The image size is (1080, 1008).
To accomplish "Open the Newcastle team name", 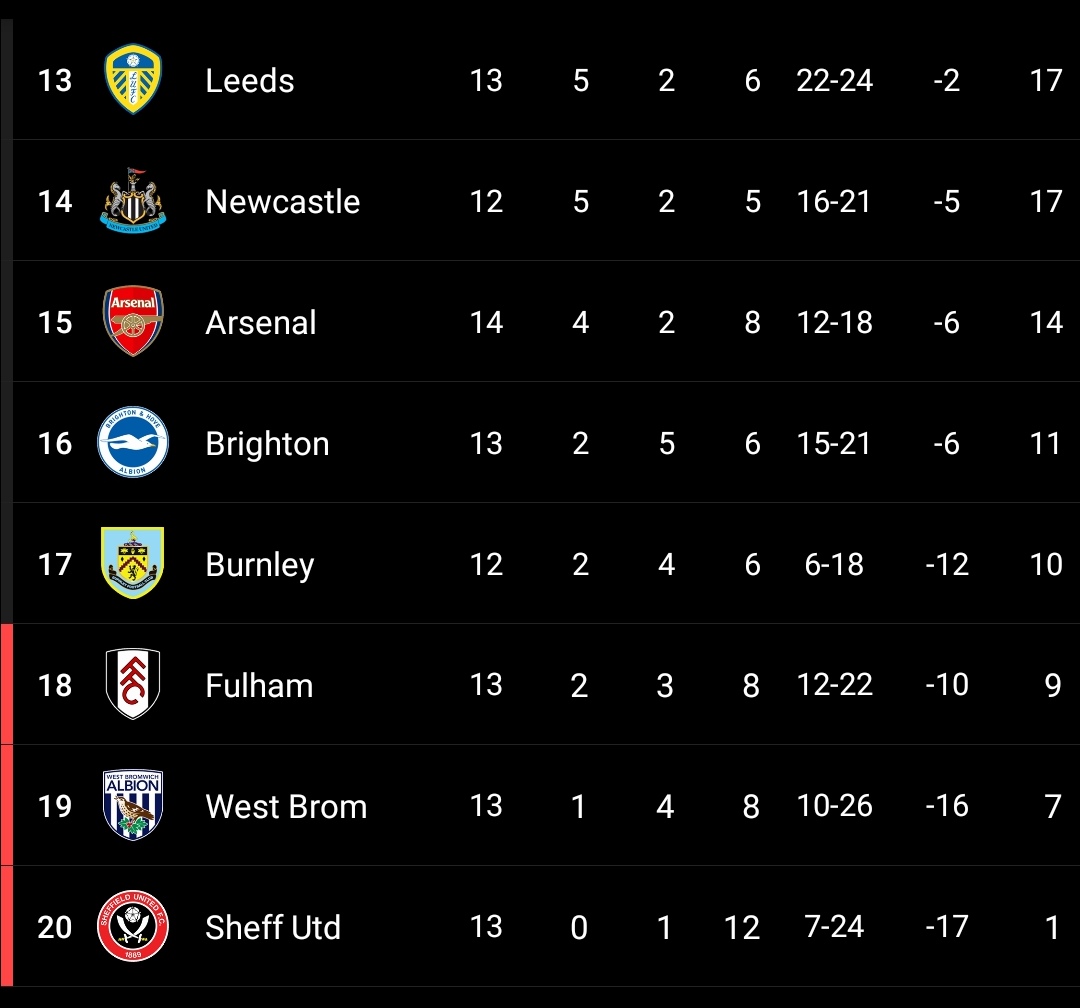I will [283, 202].
